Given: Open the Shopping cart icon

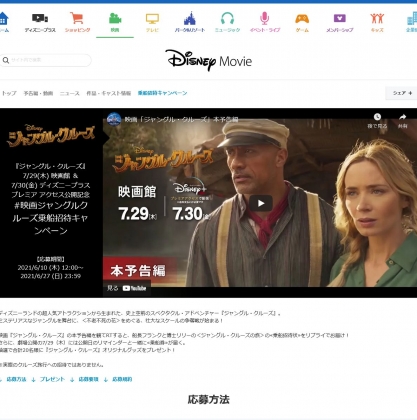Looking at the screenshot, I should 77,18.
